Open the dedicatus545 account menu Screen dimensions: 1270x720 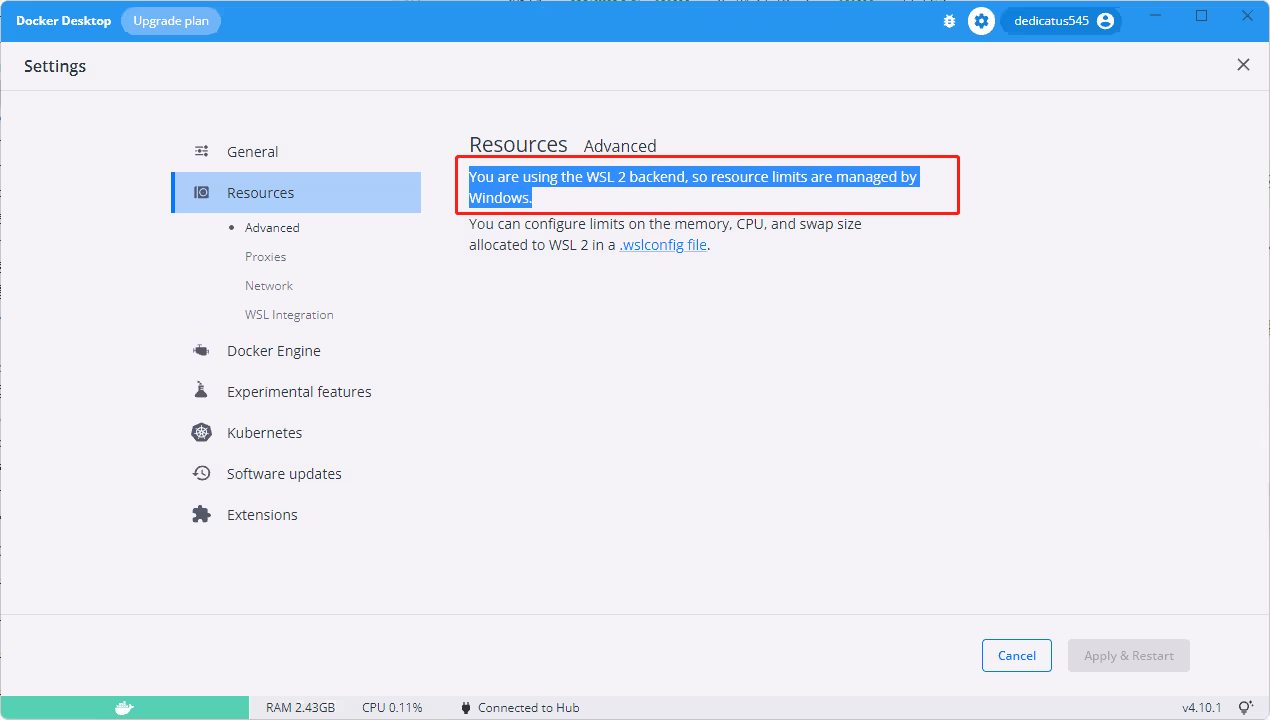[x=1062, y=21]
